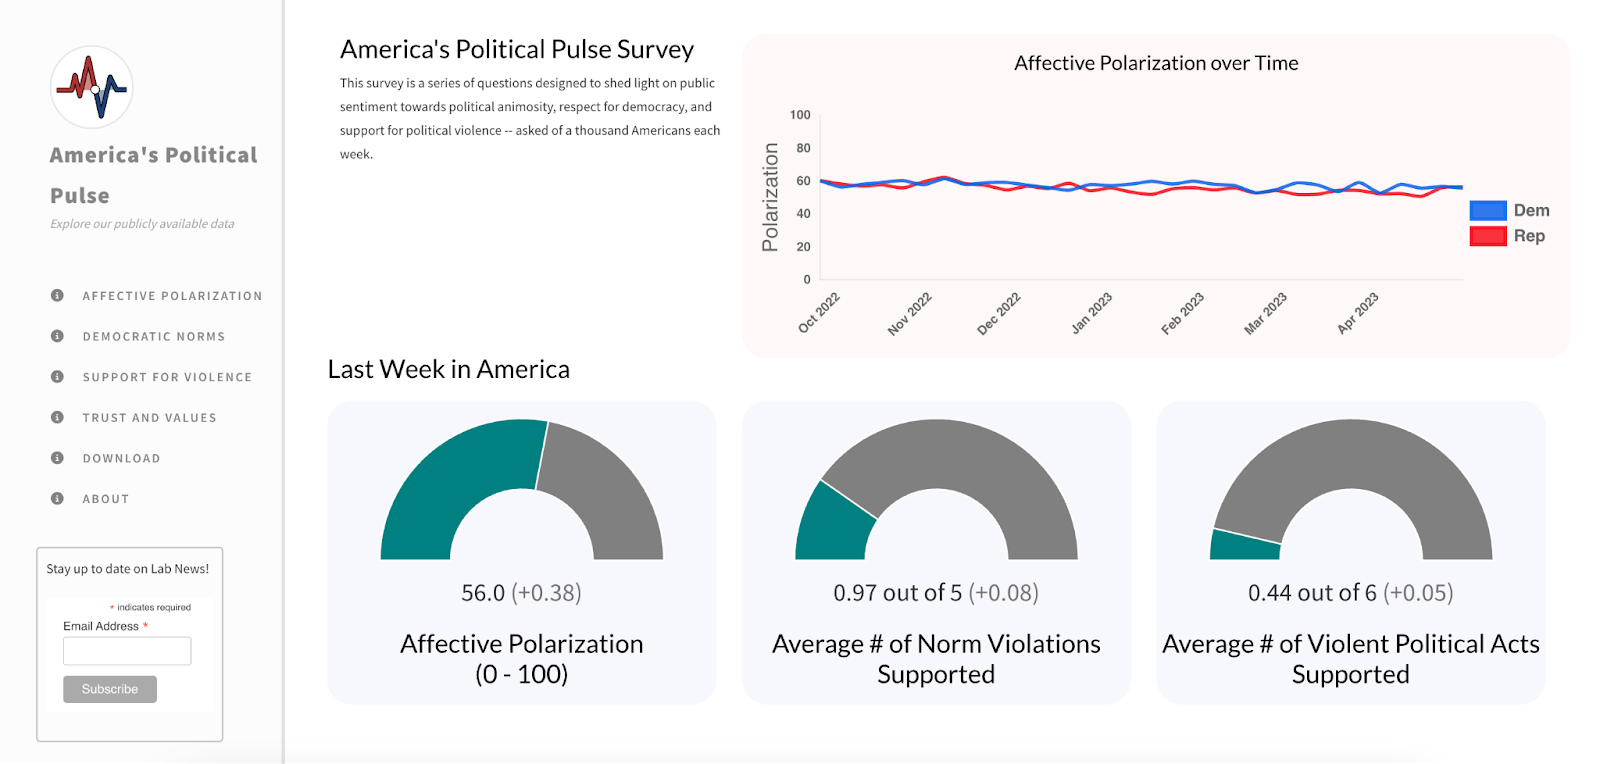Toggle the Dem series legend swatch
The width and height of the screenshot is (1600, 764).
point(1488,210)
